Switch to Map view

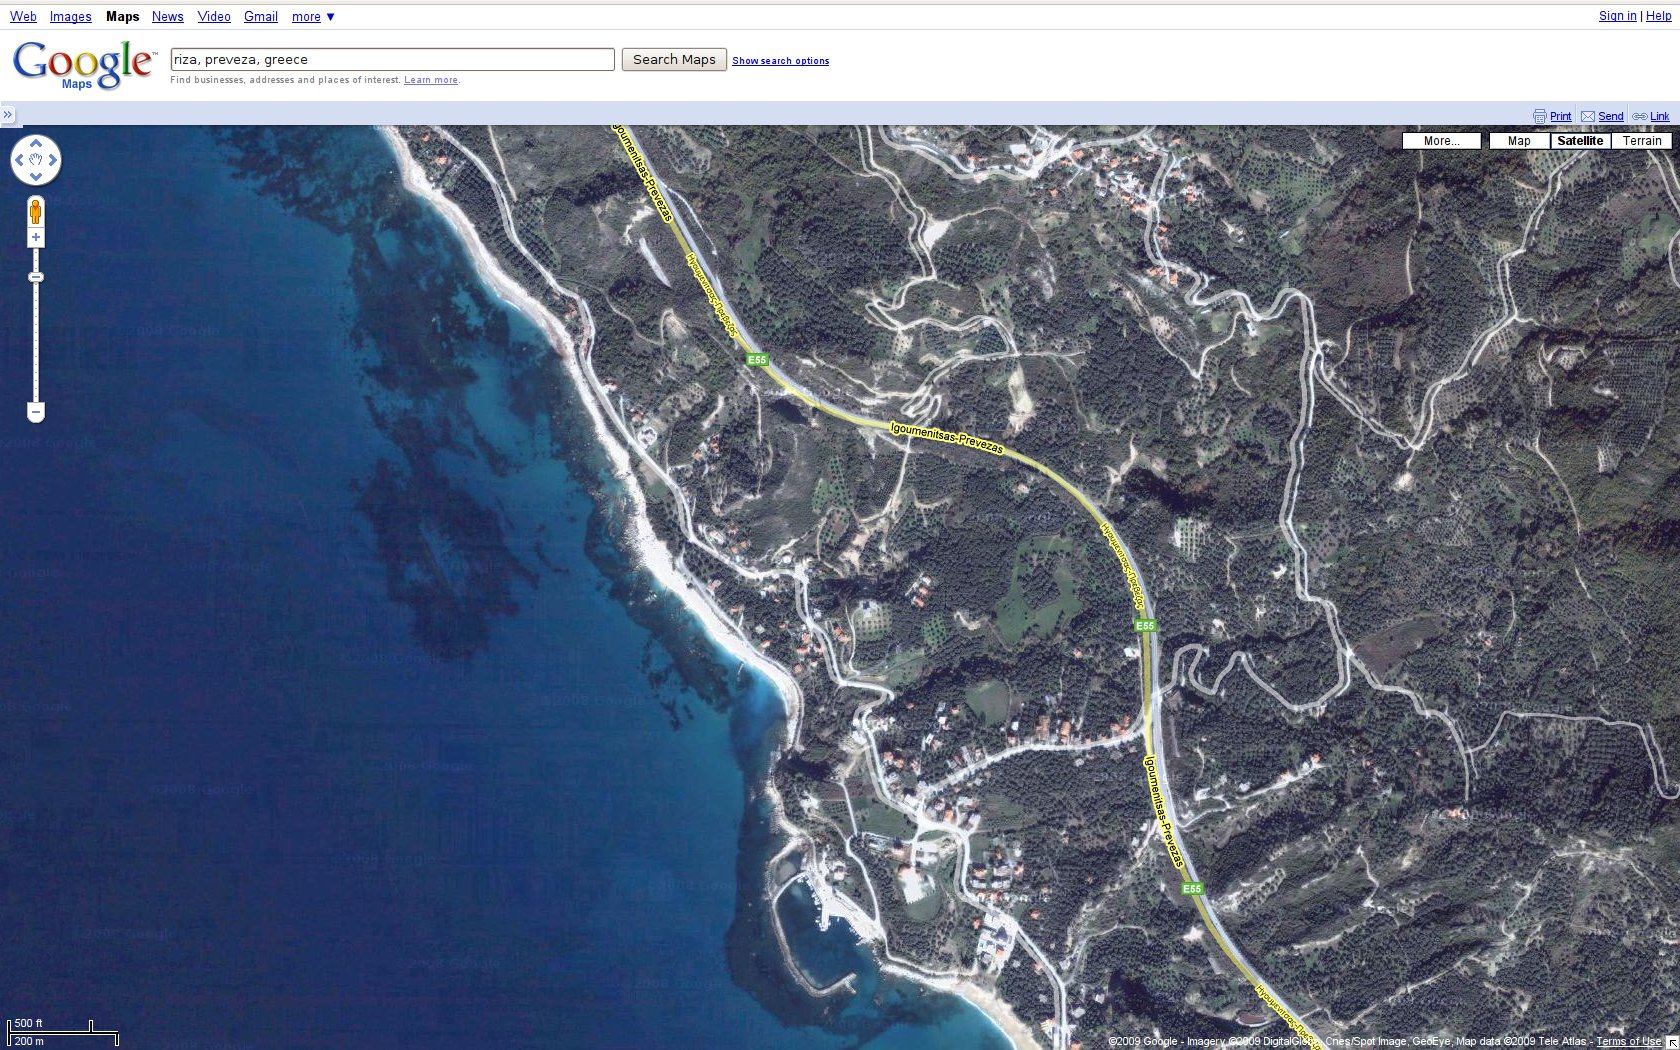(1519, 141)
